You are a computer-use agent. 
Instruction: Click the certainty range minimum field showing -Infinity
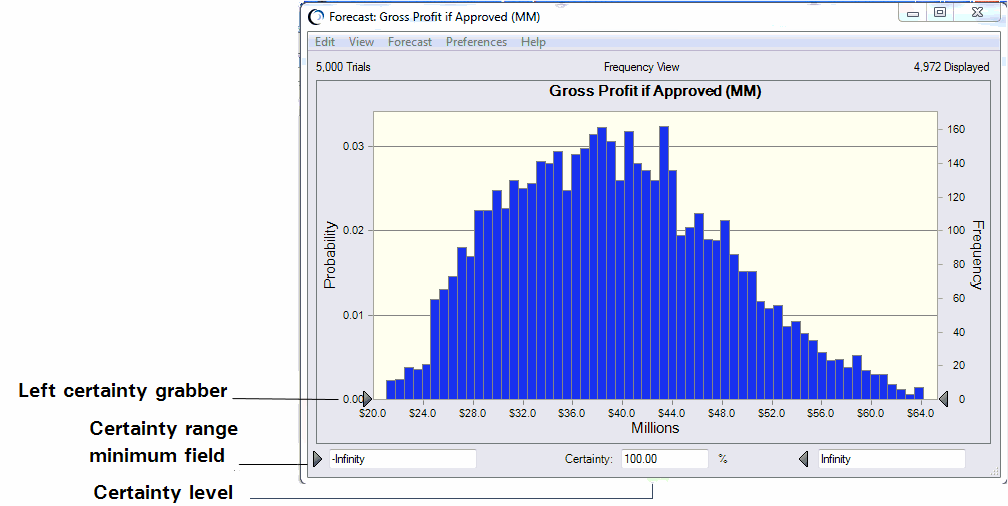click(x=402, y=459)
